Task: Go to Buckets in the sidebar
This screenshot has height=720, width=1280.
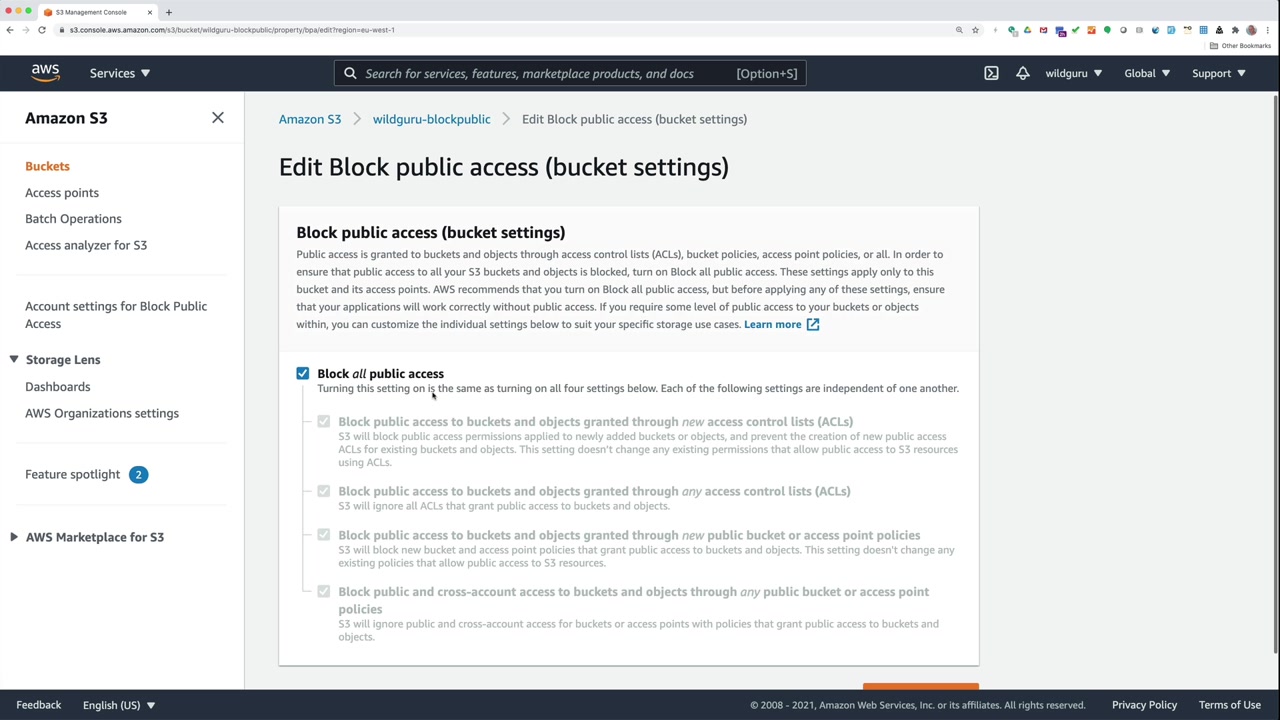Action: point(47,166)
